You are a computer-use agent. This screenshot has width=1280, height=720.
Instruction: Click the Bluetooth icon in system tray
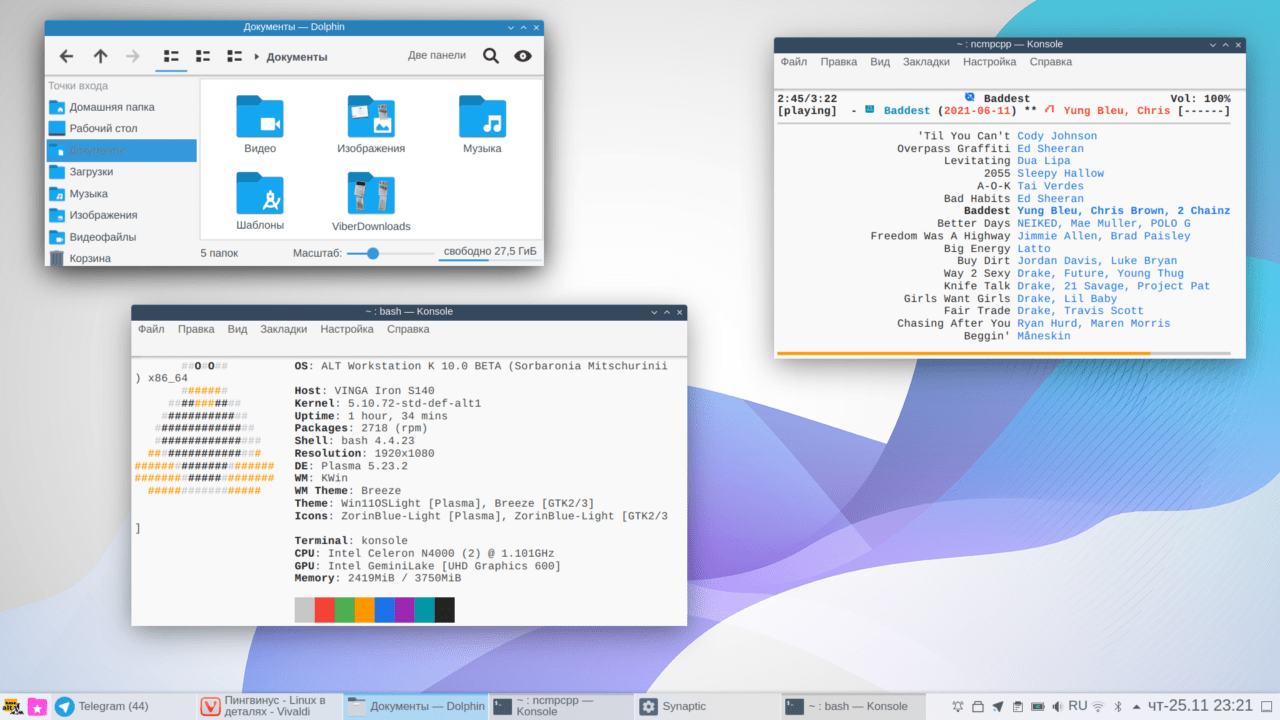(x=1119, y=706)
